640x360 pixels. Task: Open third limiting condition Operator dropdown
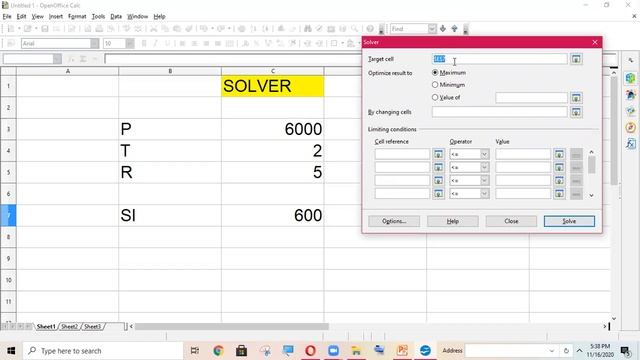pos(484,180)
